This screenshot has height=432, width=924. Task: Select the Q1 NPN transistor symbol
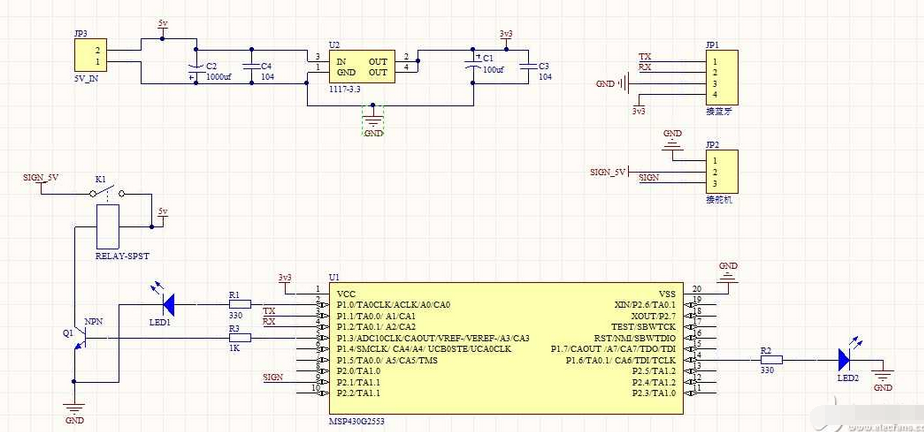(80, 340)
